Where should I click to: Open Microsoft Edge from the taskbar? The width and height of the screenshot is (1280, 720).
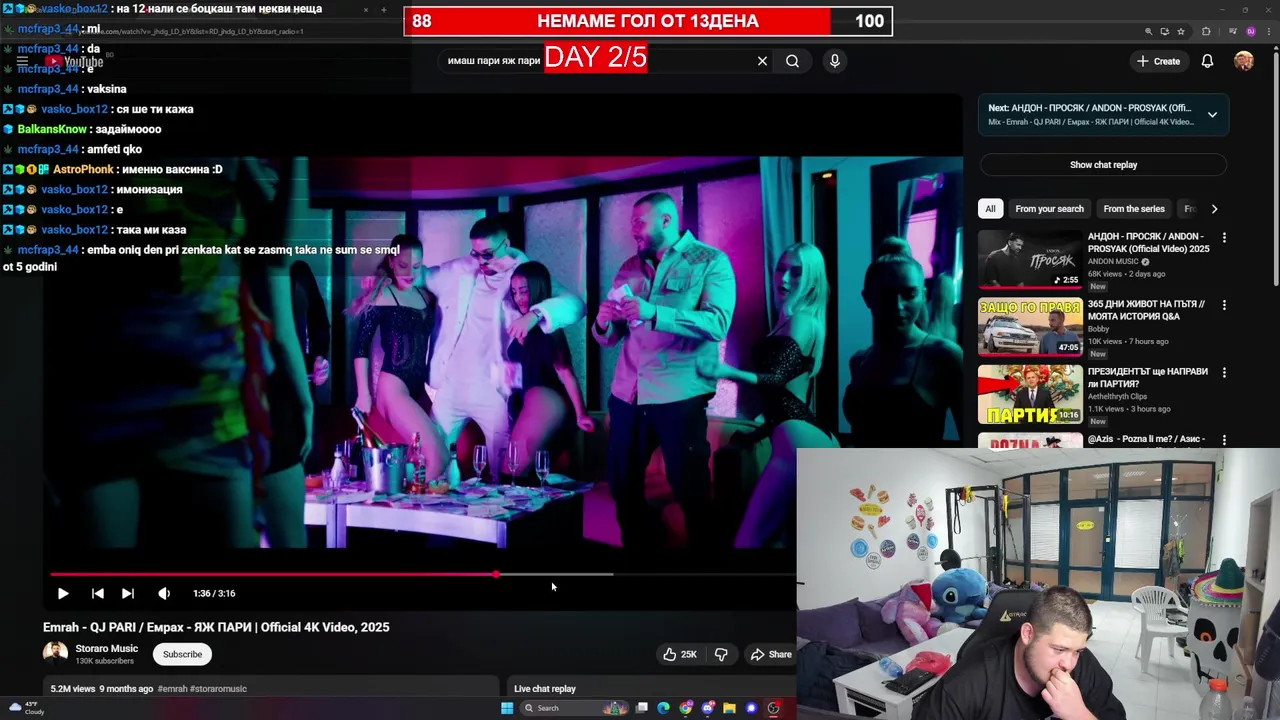tap(663, 708)
